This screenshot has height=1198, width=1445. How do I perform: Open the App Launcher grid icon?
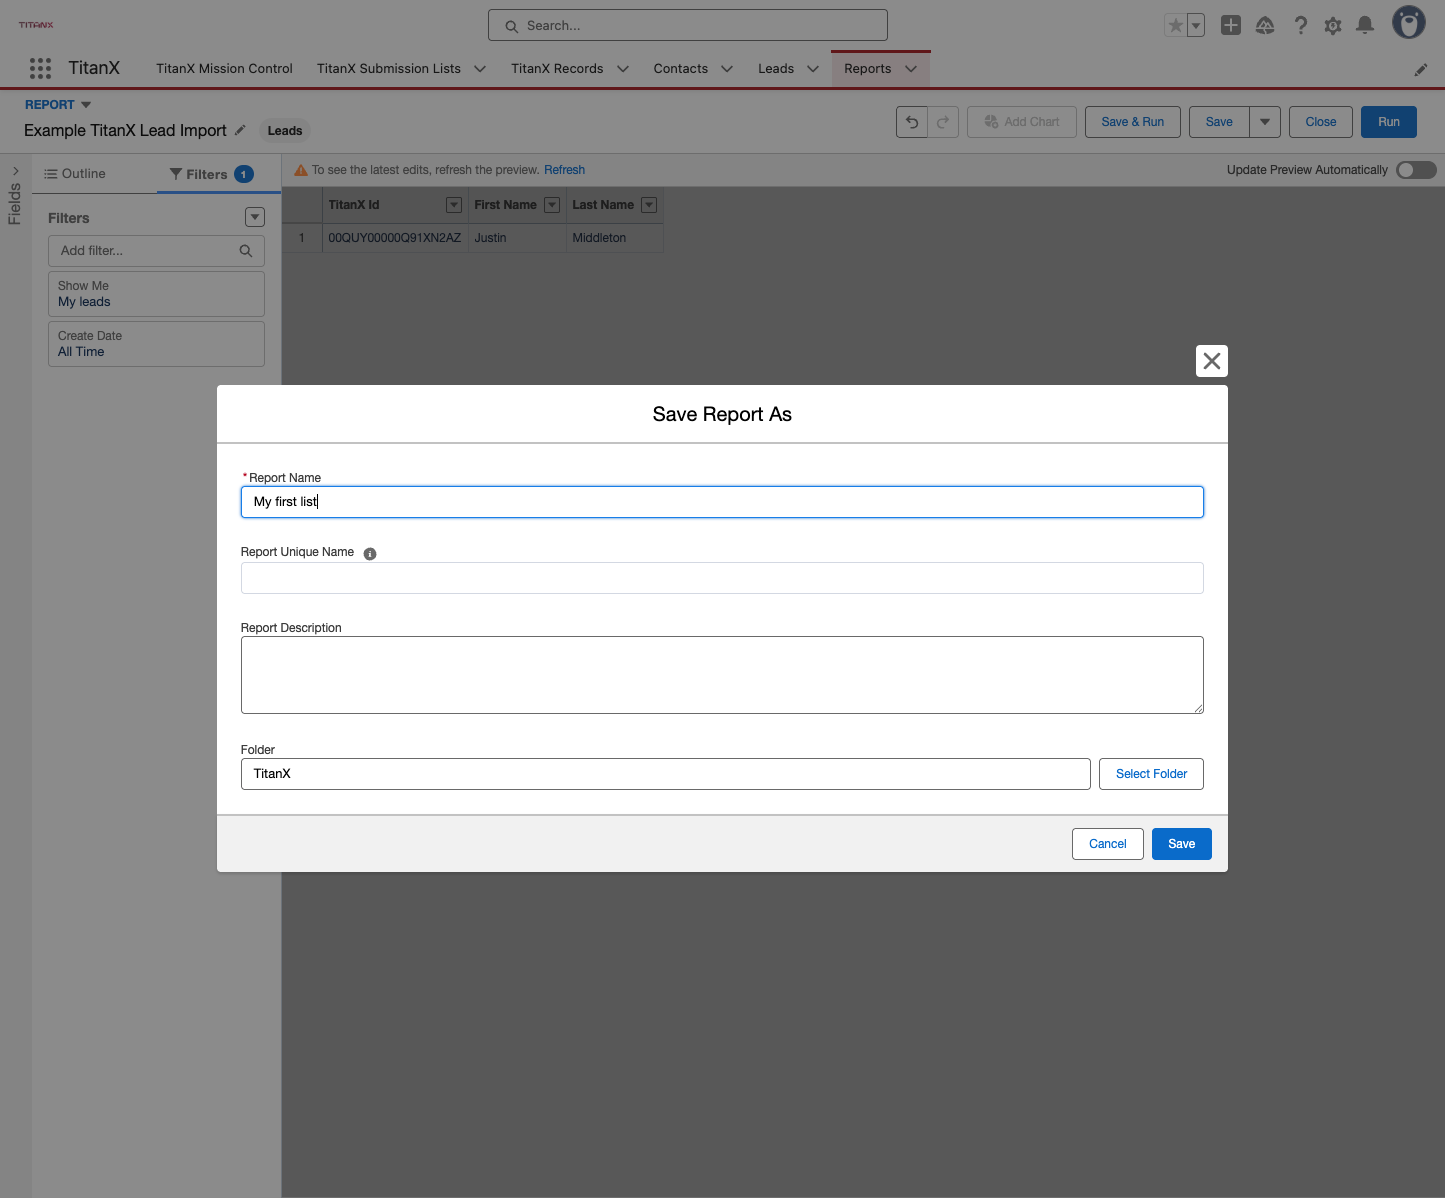40,68
